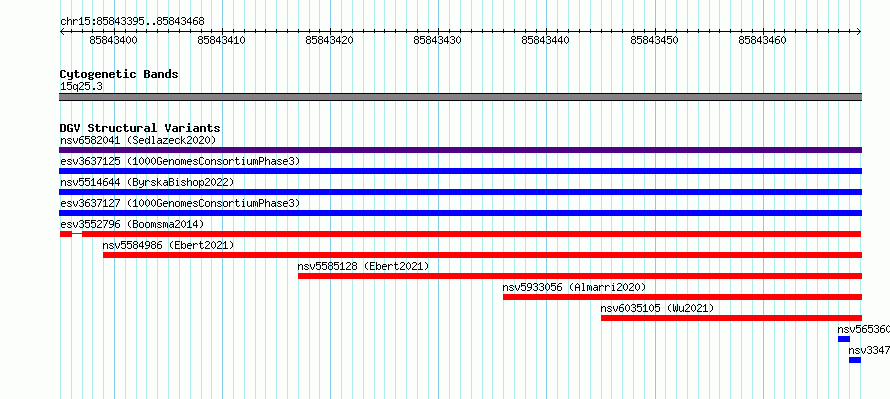Click the left arrow end of the ruler
890x399 pixels.
(62, 32)
